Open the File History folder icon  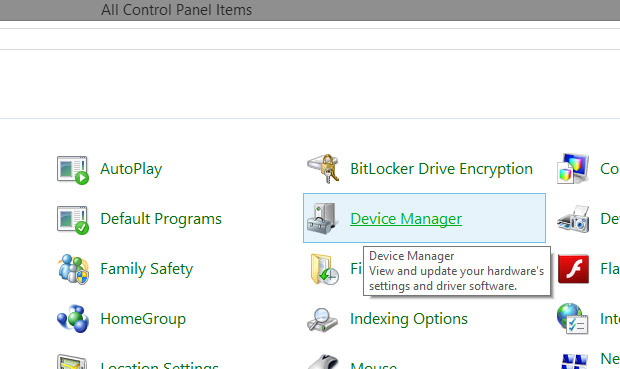324,269
